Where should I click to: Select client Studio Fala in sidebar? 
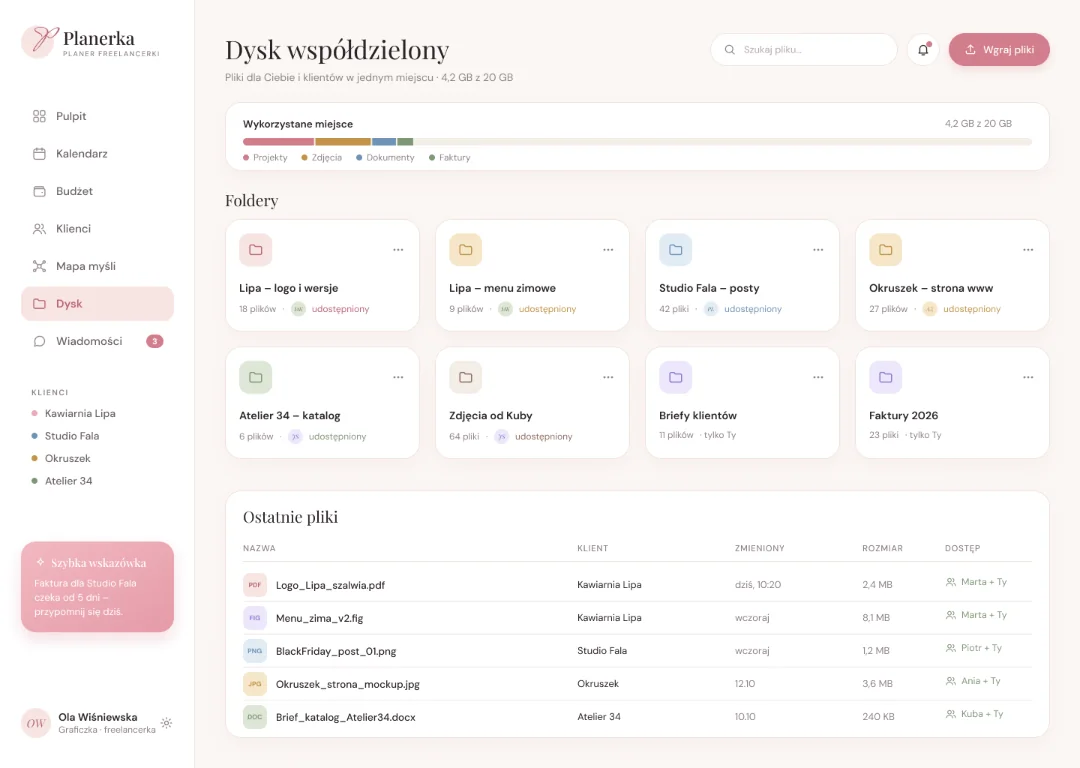[x=65, y=436]
